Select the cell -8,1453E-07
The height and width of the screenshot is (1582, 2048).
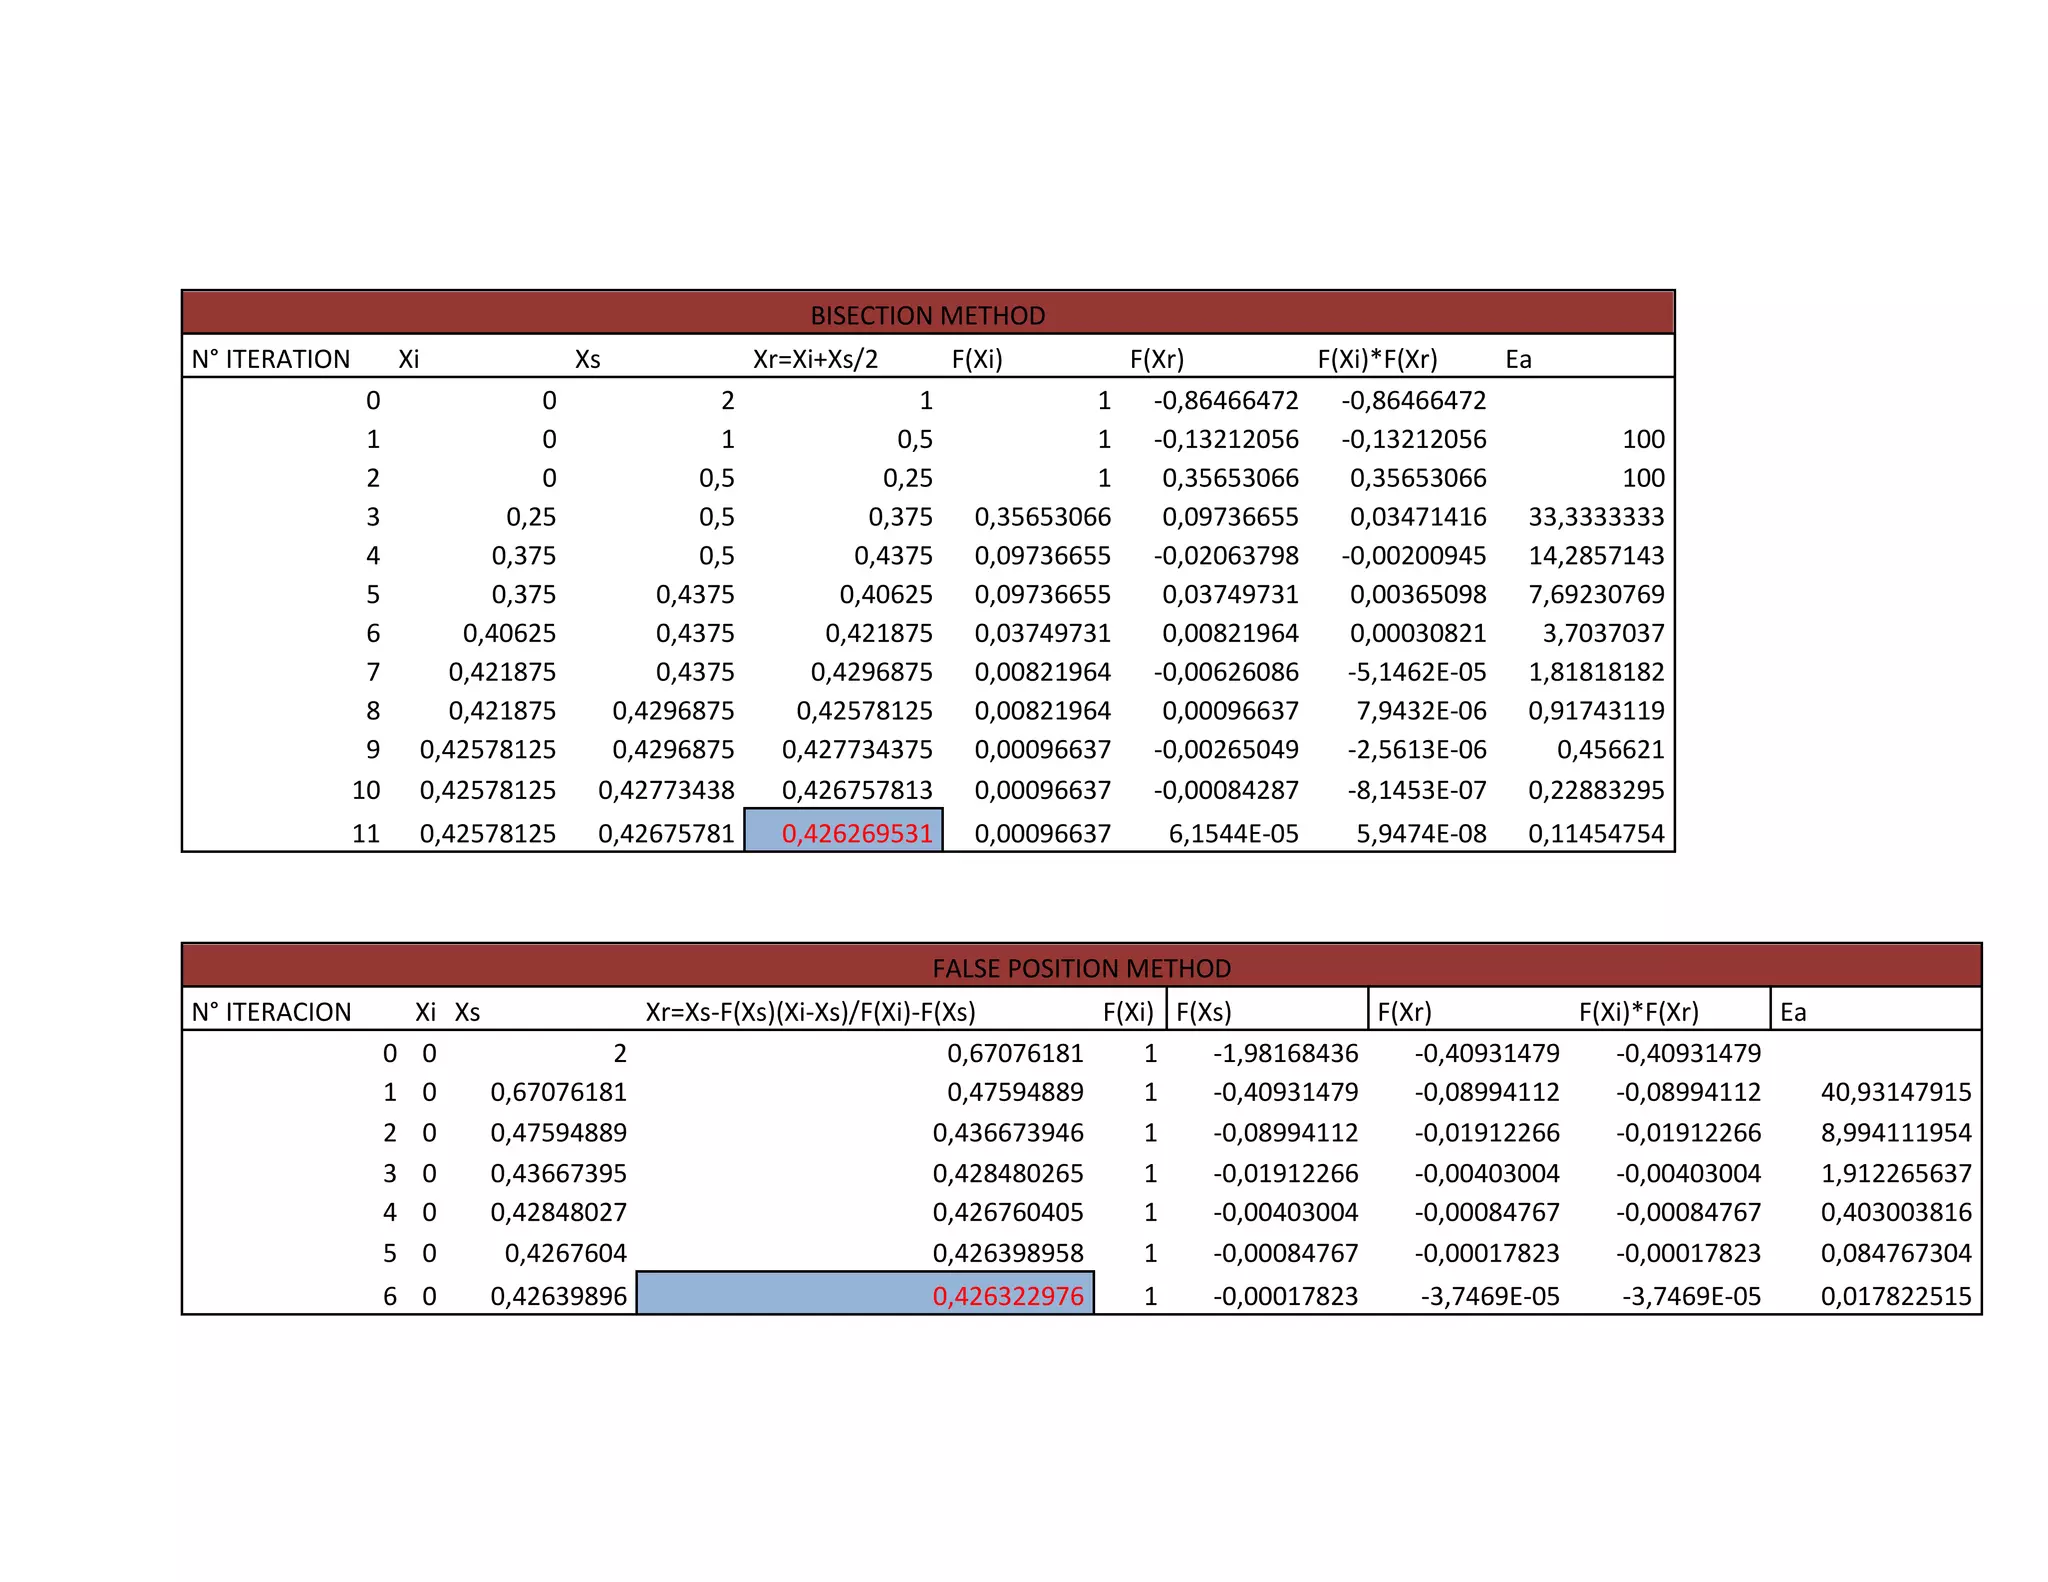(x=1416, y=791)
